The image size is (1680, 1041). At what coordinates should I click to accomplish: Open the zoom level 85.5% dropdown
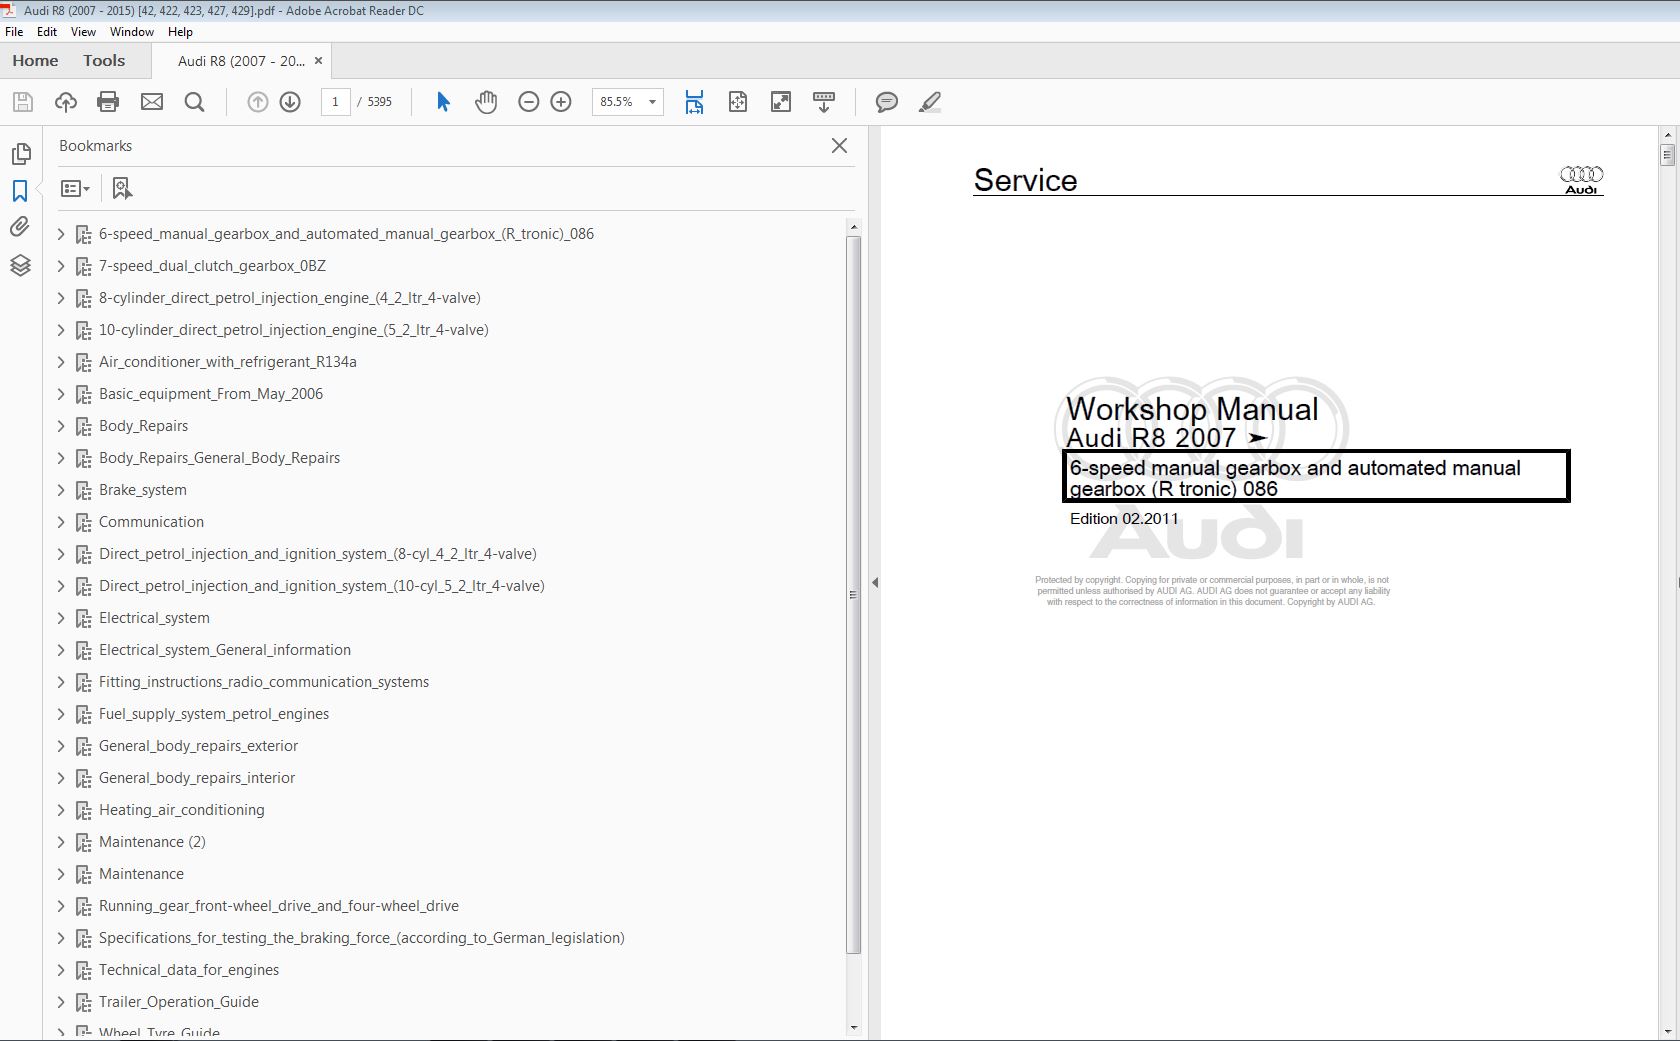(x=652, y=102)
